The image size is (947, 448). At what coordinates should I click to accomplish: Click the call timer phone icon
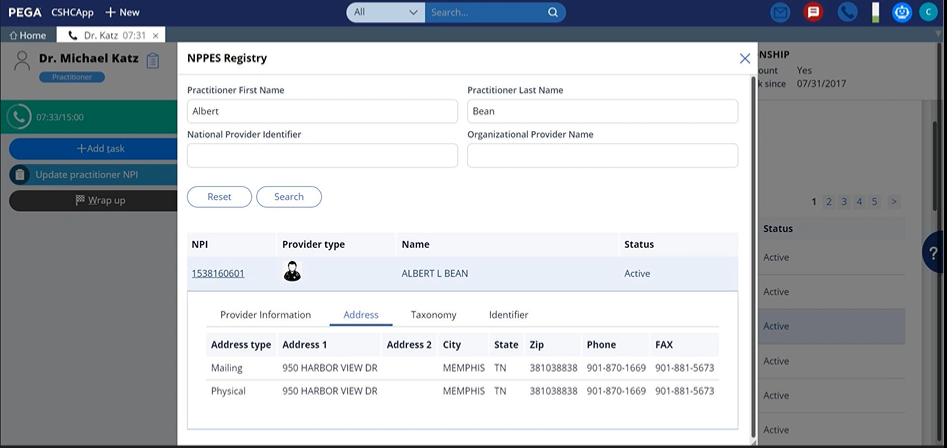(19, 117)
